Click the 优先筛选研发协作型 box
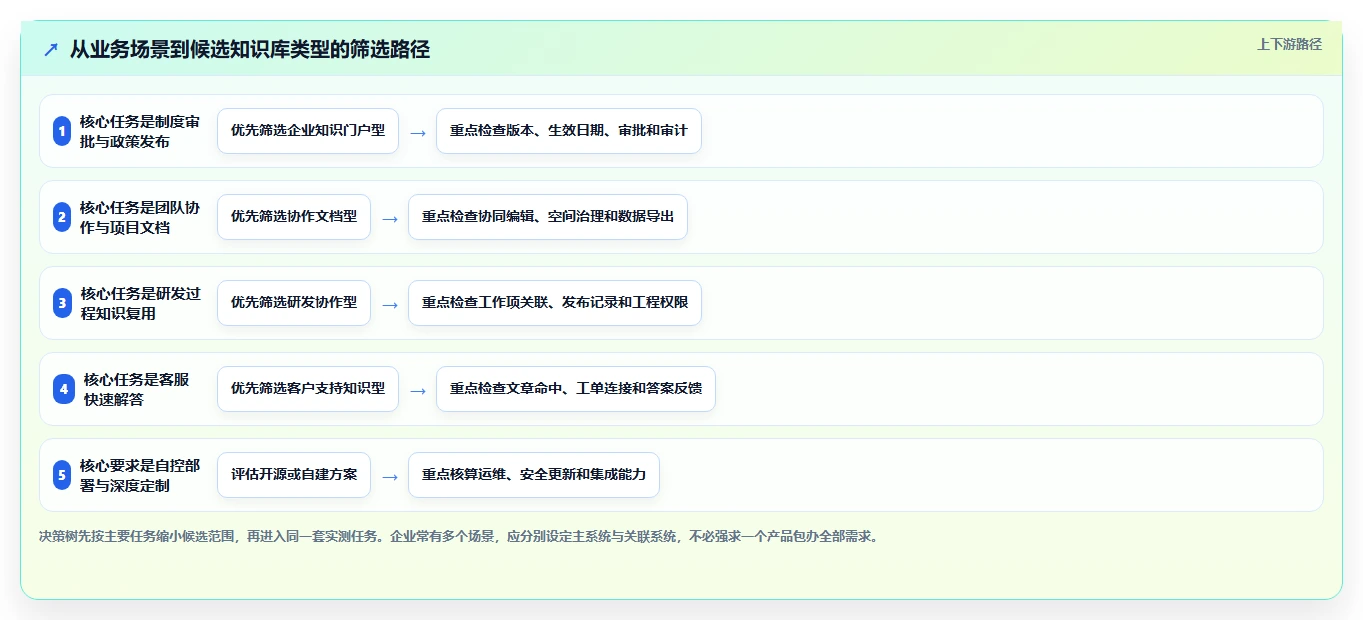Screen dimensions: 1363x620 (x=294, y=303)
